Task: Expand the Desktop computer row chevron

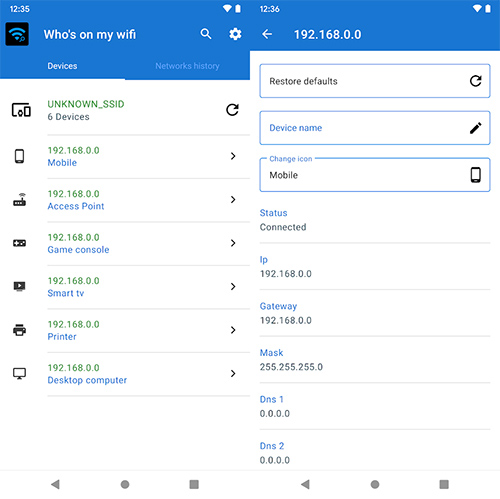Action: tap(233, 373)
